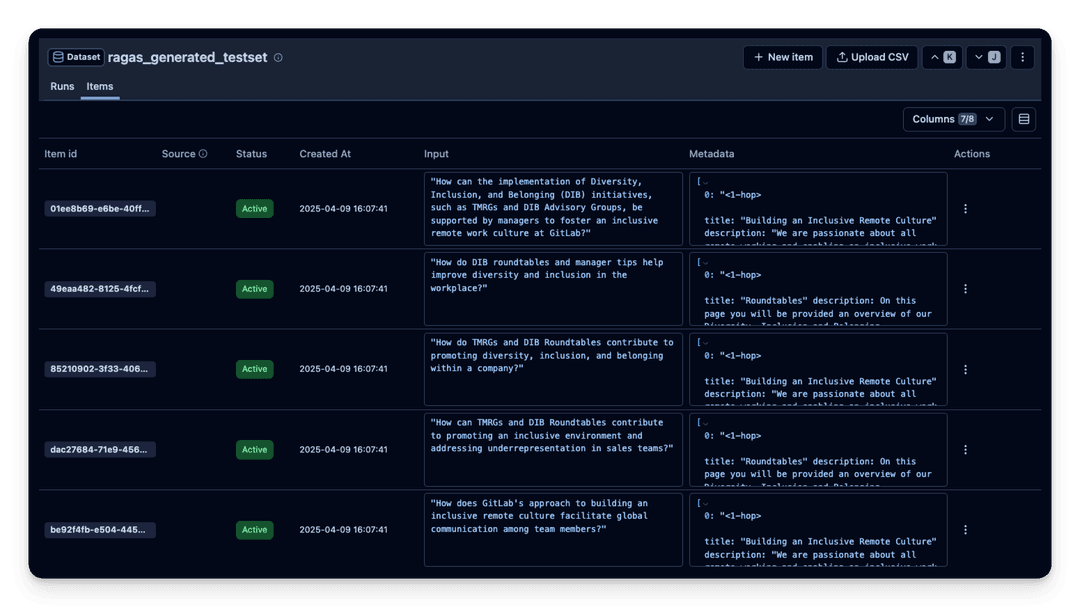Show the Source column info icon

tap(203, 154)
